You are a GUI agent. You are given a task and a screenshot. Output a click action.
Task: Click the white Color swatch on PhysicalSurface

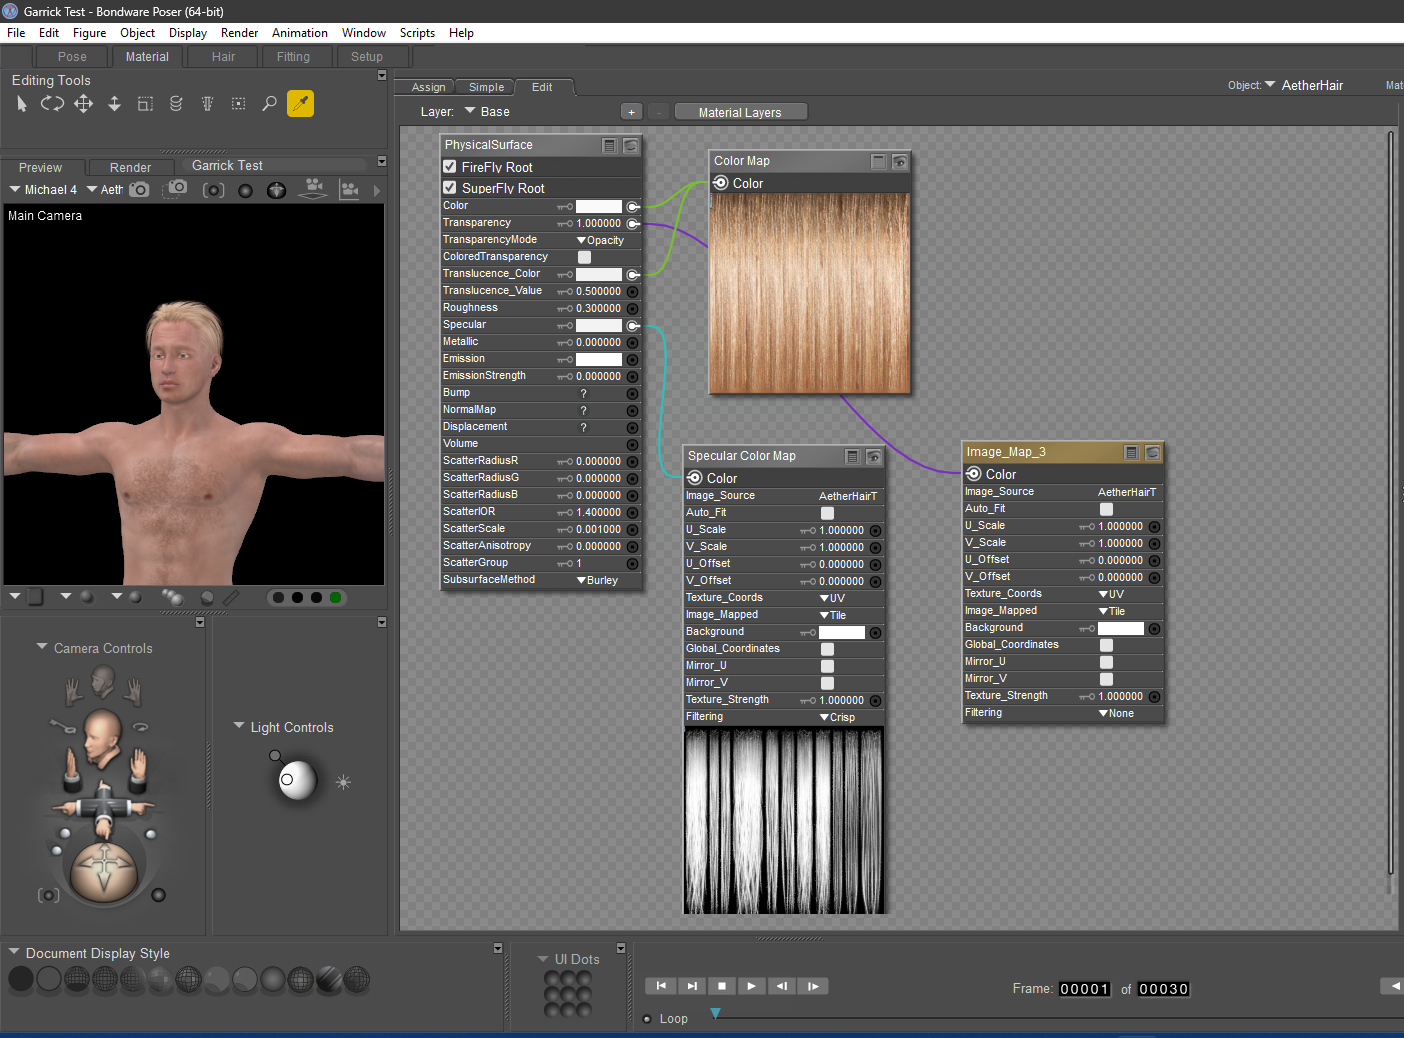tap(599, 206)
